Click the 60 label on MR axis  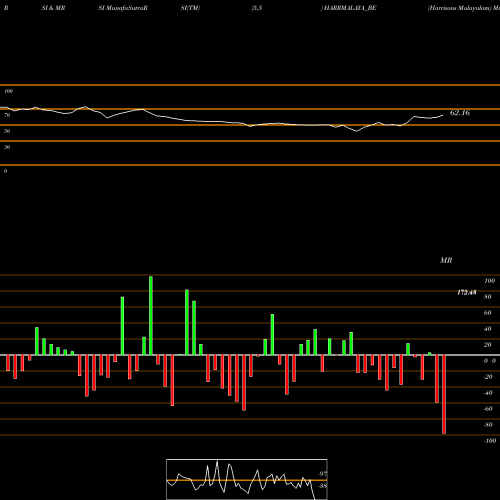488,313
